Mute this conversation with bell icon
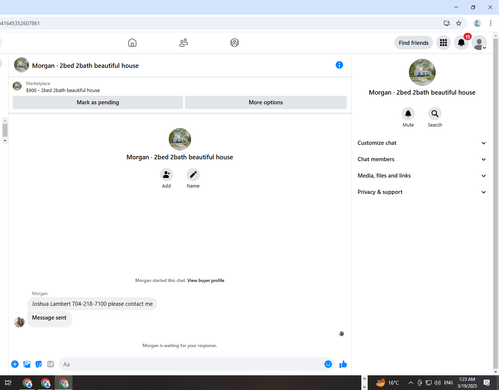500x390 pixels. coord(408,114)
